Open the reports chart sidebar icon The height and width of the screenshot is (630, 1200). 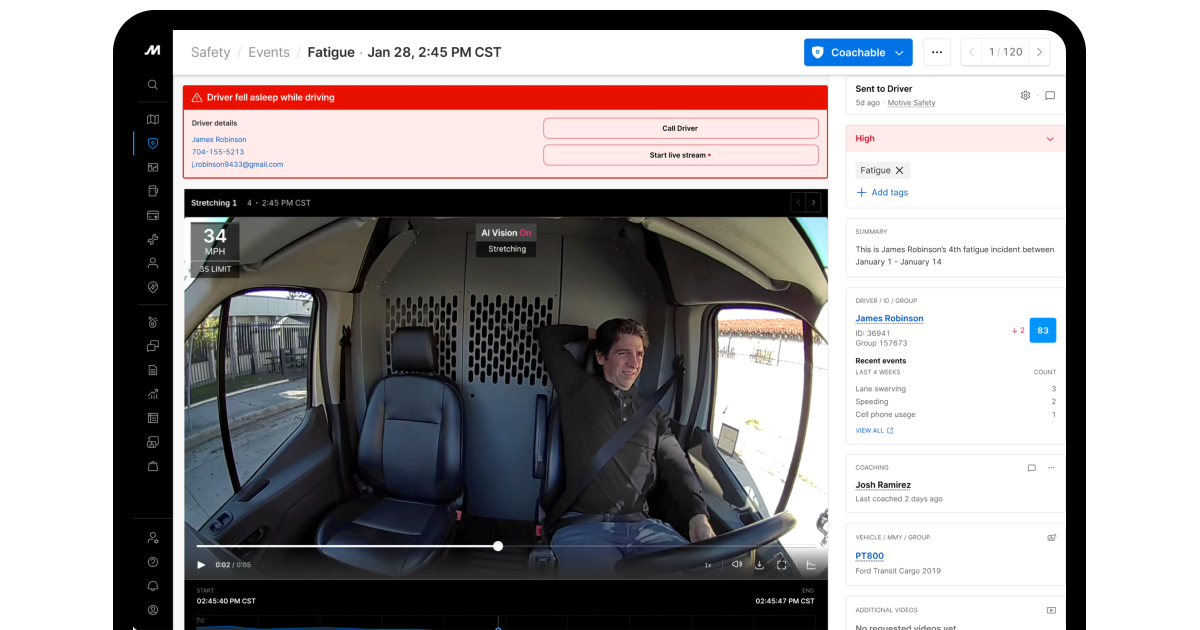153,394
